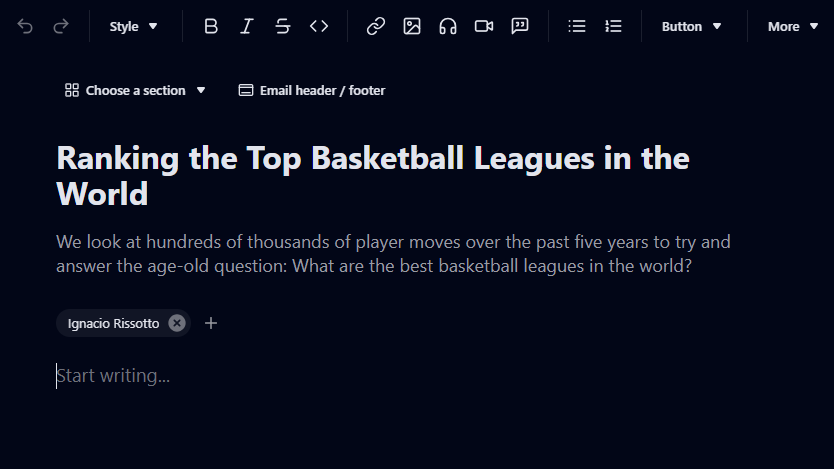The image size is (834, 469).
Task: Create a numbered list
Action: [x=613, y=26]
